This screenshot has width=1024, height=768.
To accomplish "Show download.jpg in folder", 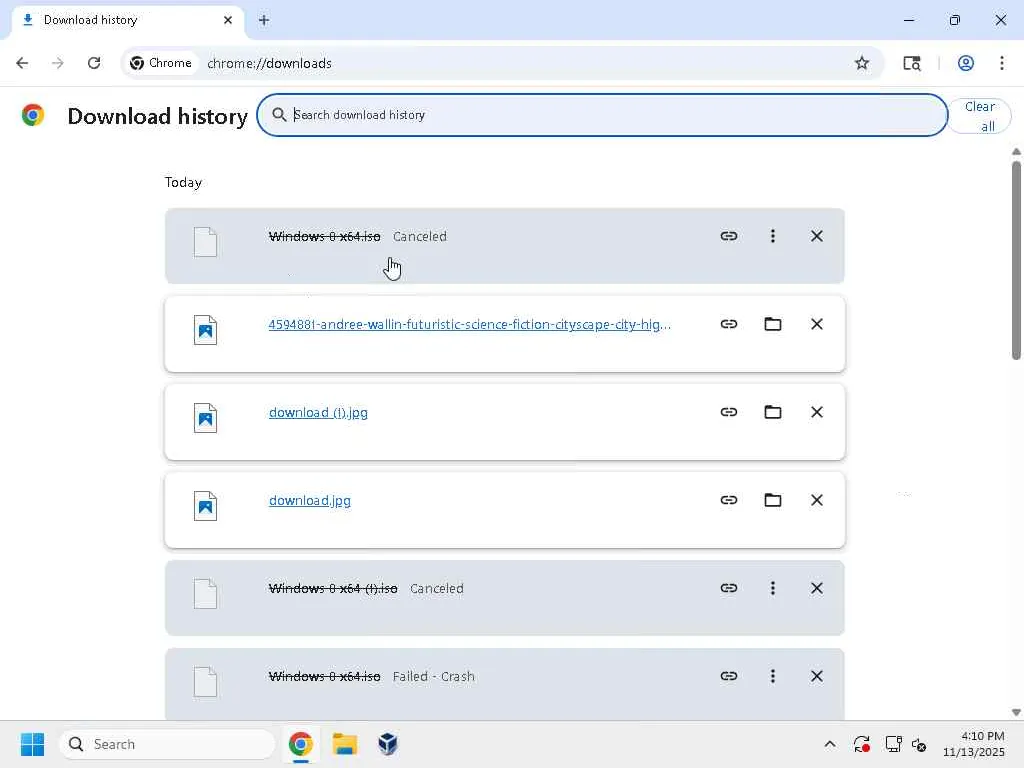I will pyautogui.click(x=773, y=500).
